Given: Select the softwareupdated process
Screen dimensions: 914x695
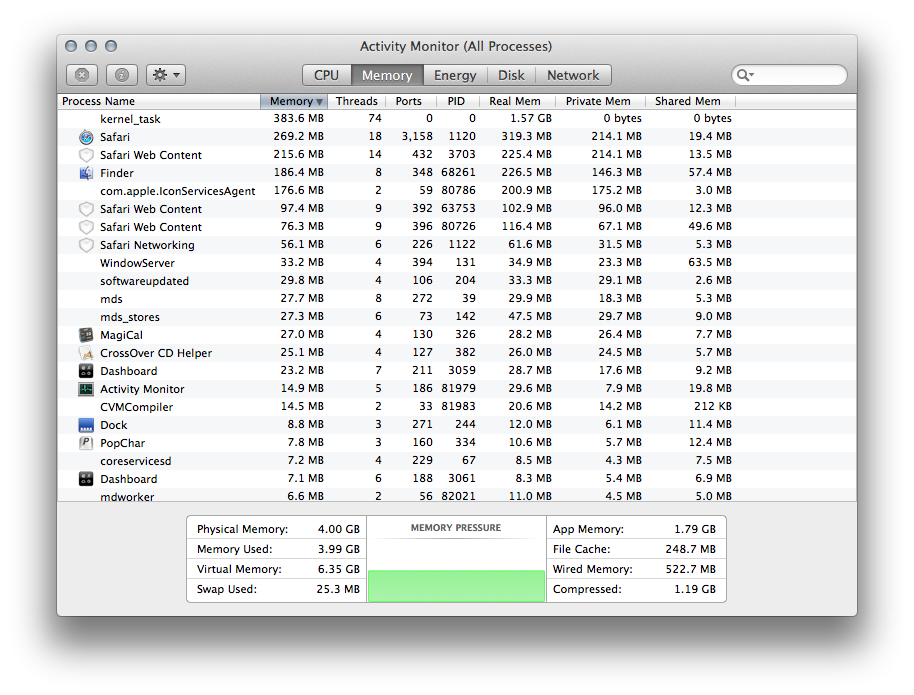Looking at the screenshot, I should pyautogui.click(x=457, y=280).
